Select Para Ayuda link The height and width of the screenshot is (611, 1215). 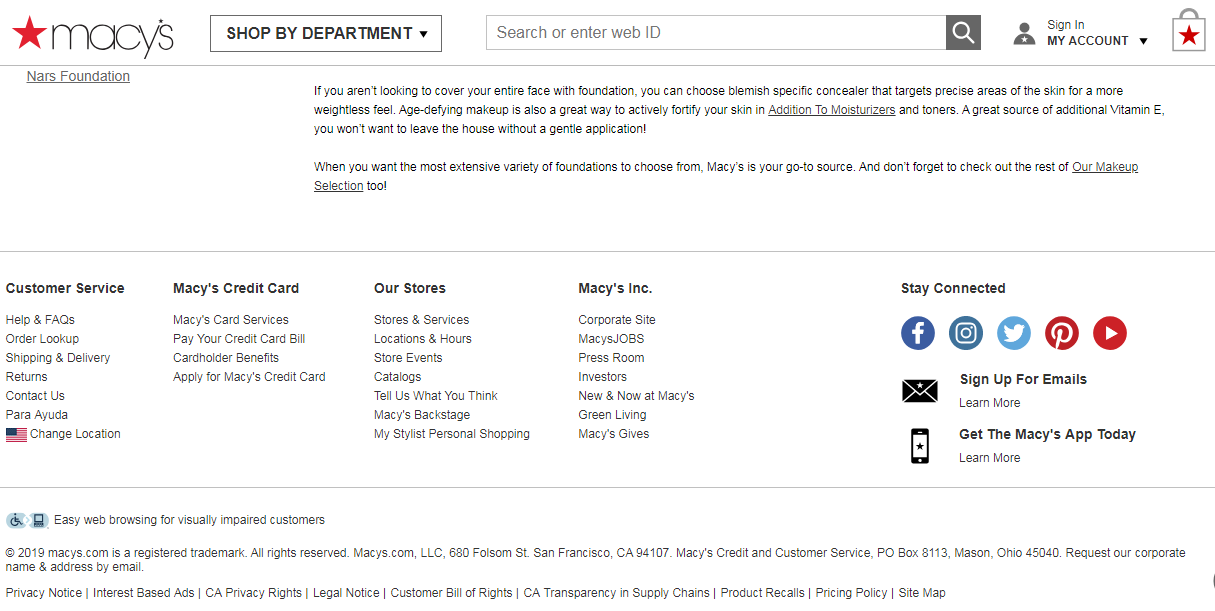[37, 415]
